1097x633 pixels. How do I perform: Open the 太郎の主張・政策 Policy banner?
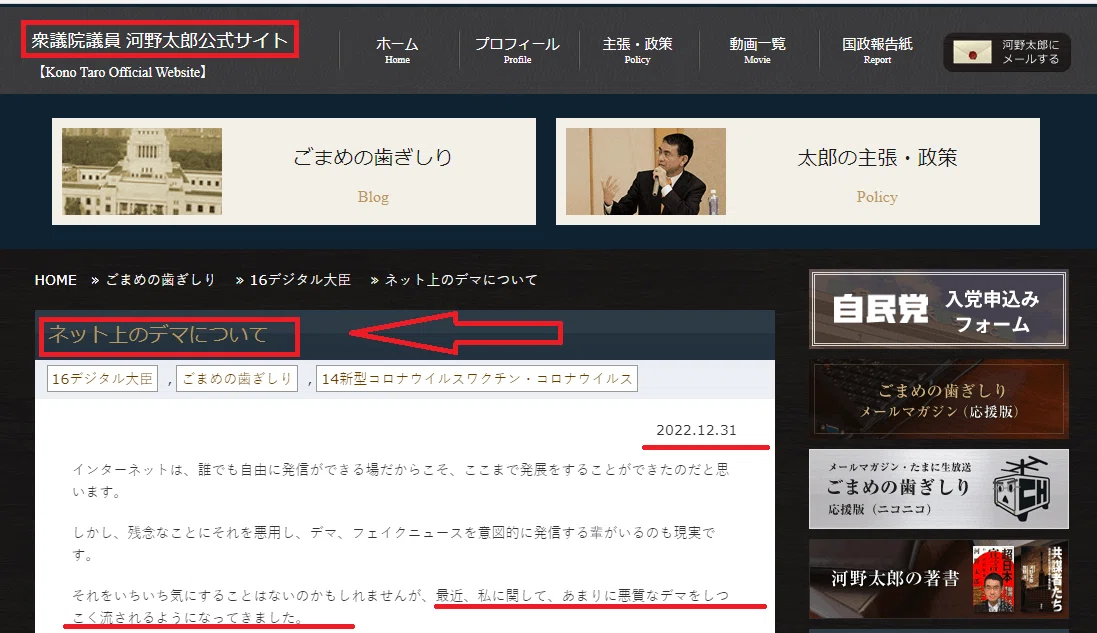[x=798, y=171]
